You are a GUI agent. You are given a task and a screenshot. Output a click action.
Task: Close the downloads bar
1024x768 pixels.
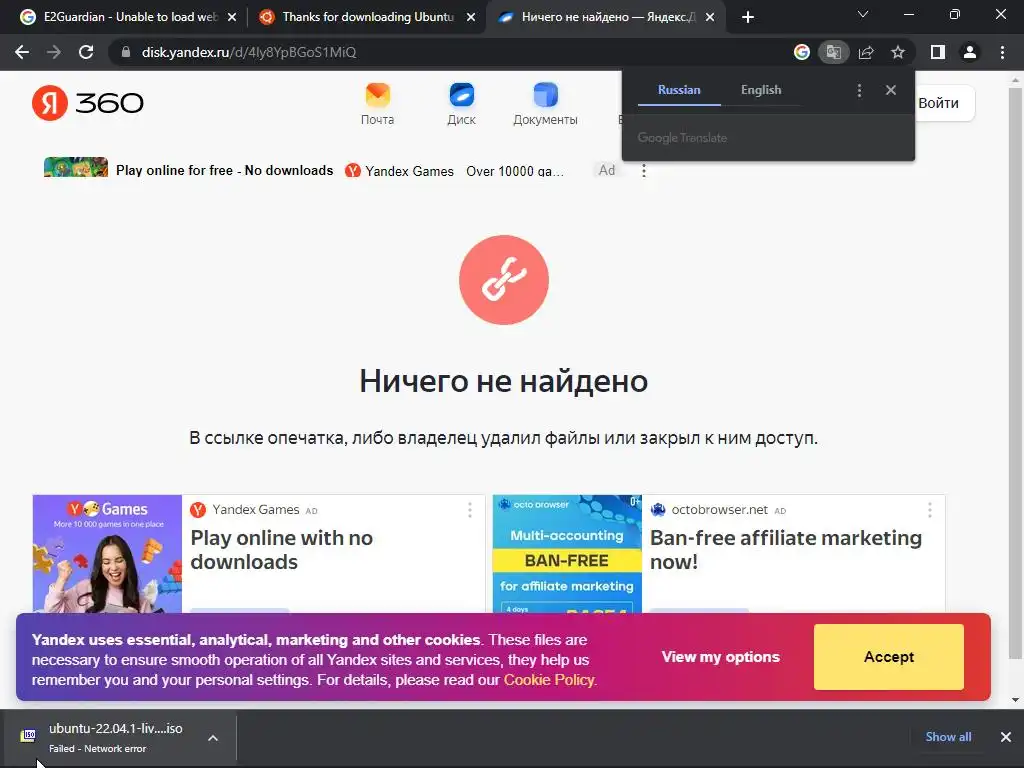coord(1006,737)
